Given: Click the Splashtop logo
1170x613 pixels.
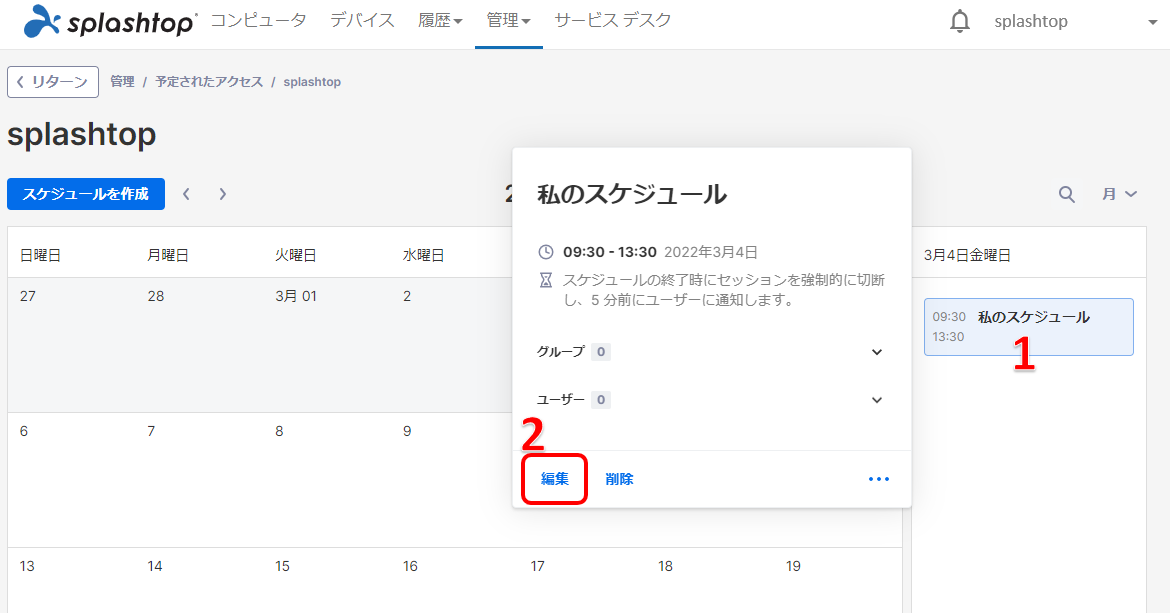Looking at the screenshot, I should 110,22.
